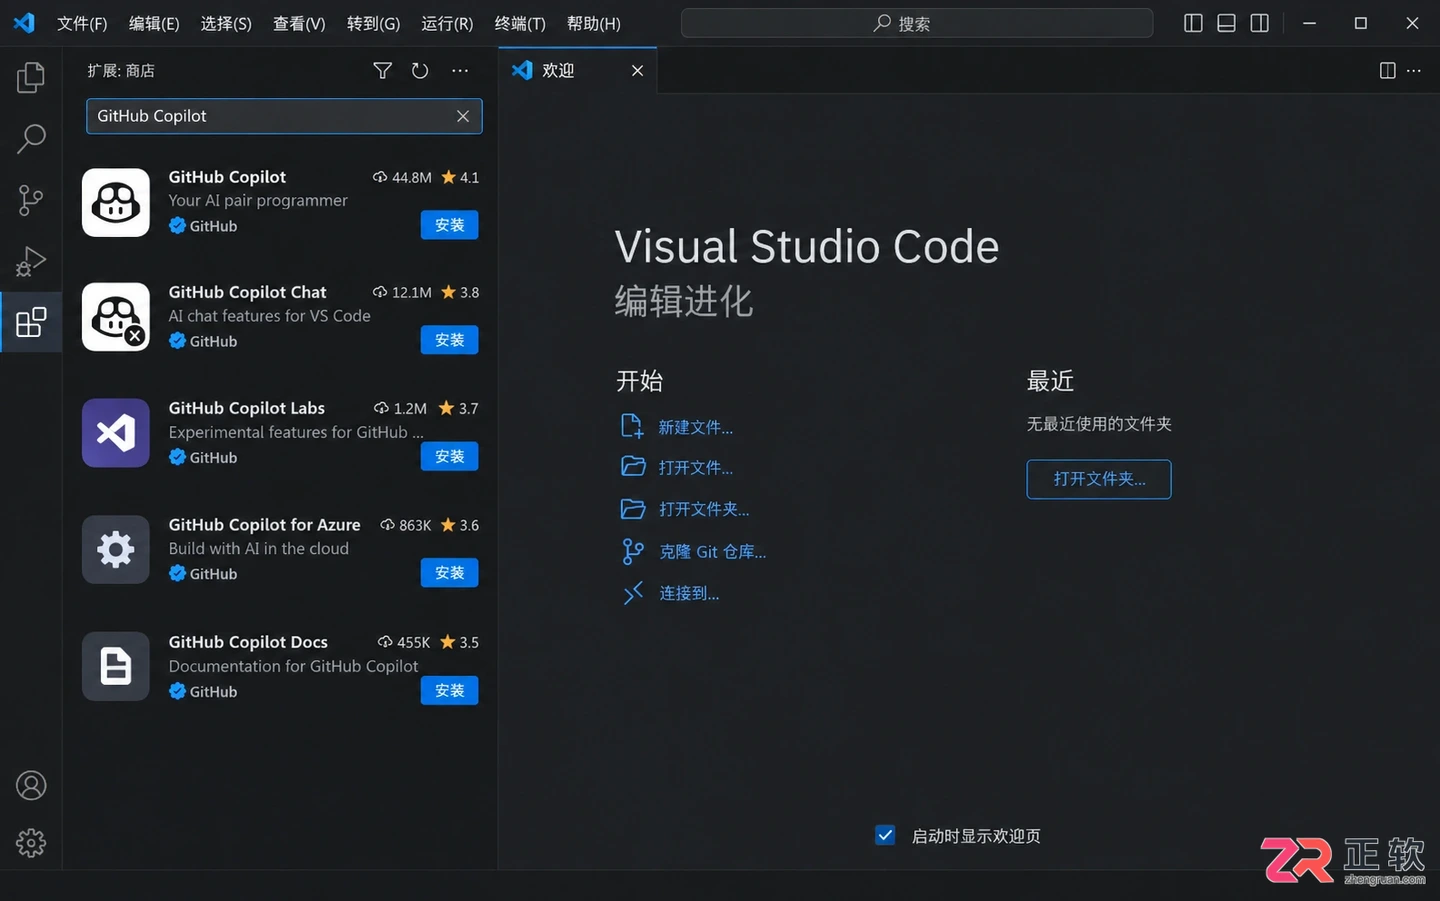Viewport: 1440px width, 901px height.
Task: Open GitHub Copilot Labs extension title
Action: click(246, 408)
